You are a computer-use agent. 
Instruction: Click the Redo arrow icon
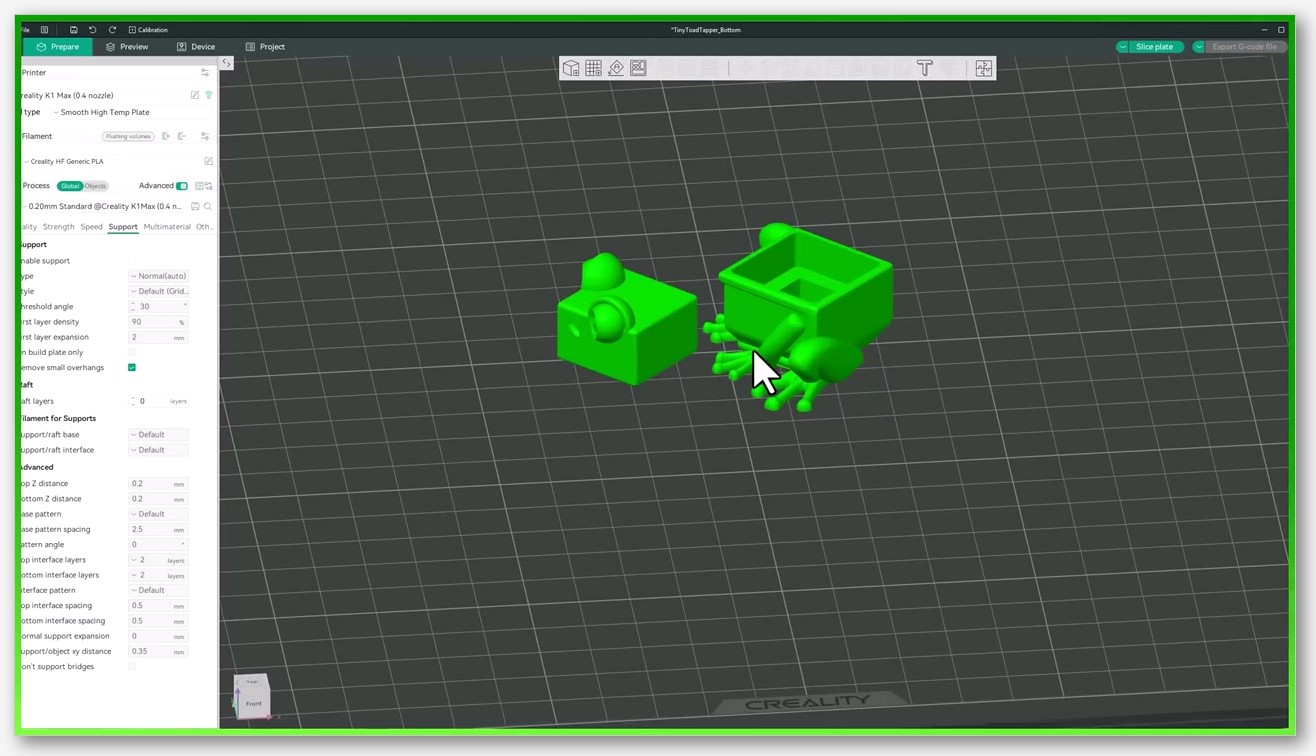pyautogui.click(x=112, y=30)
